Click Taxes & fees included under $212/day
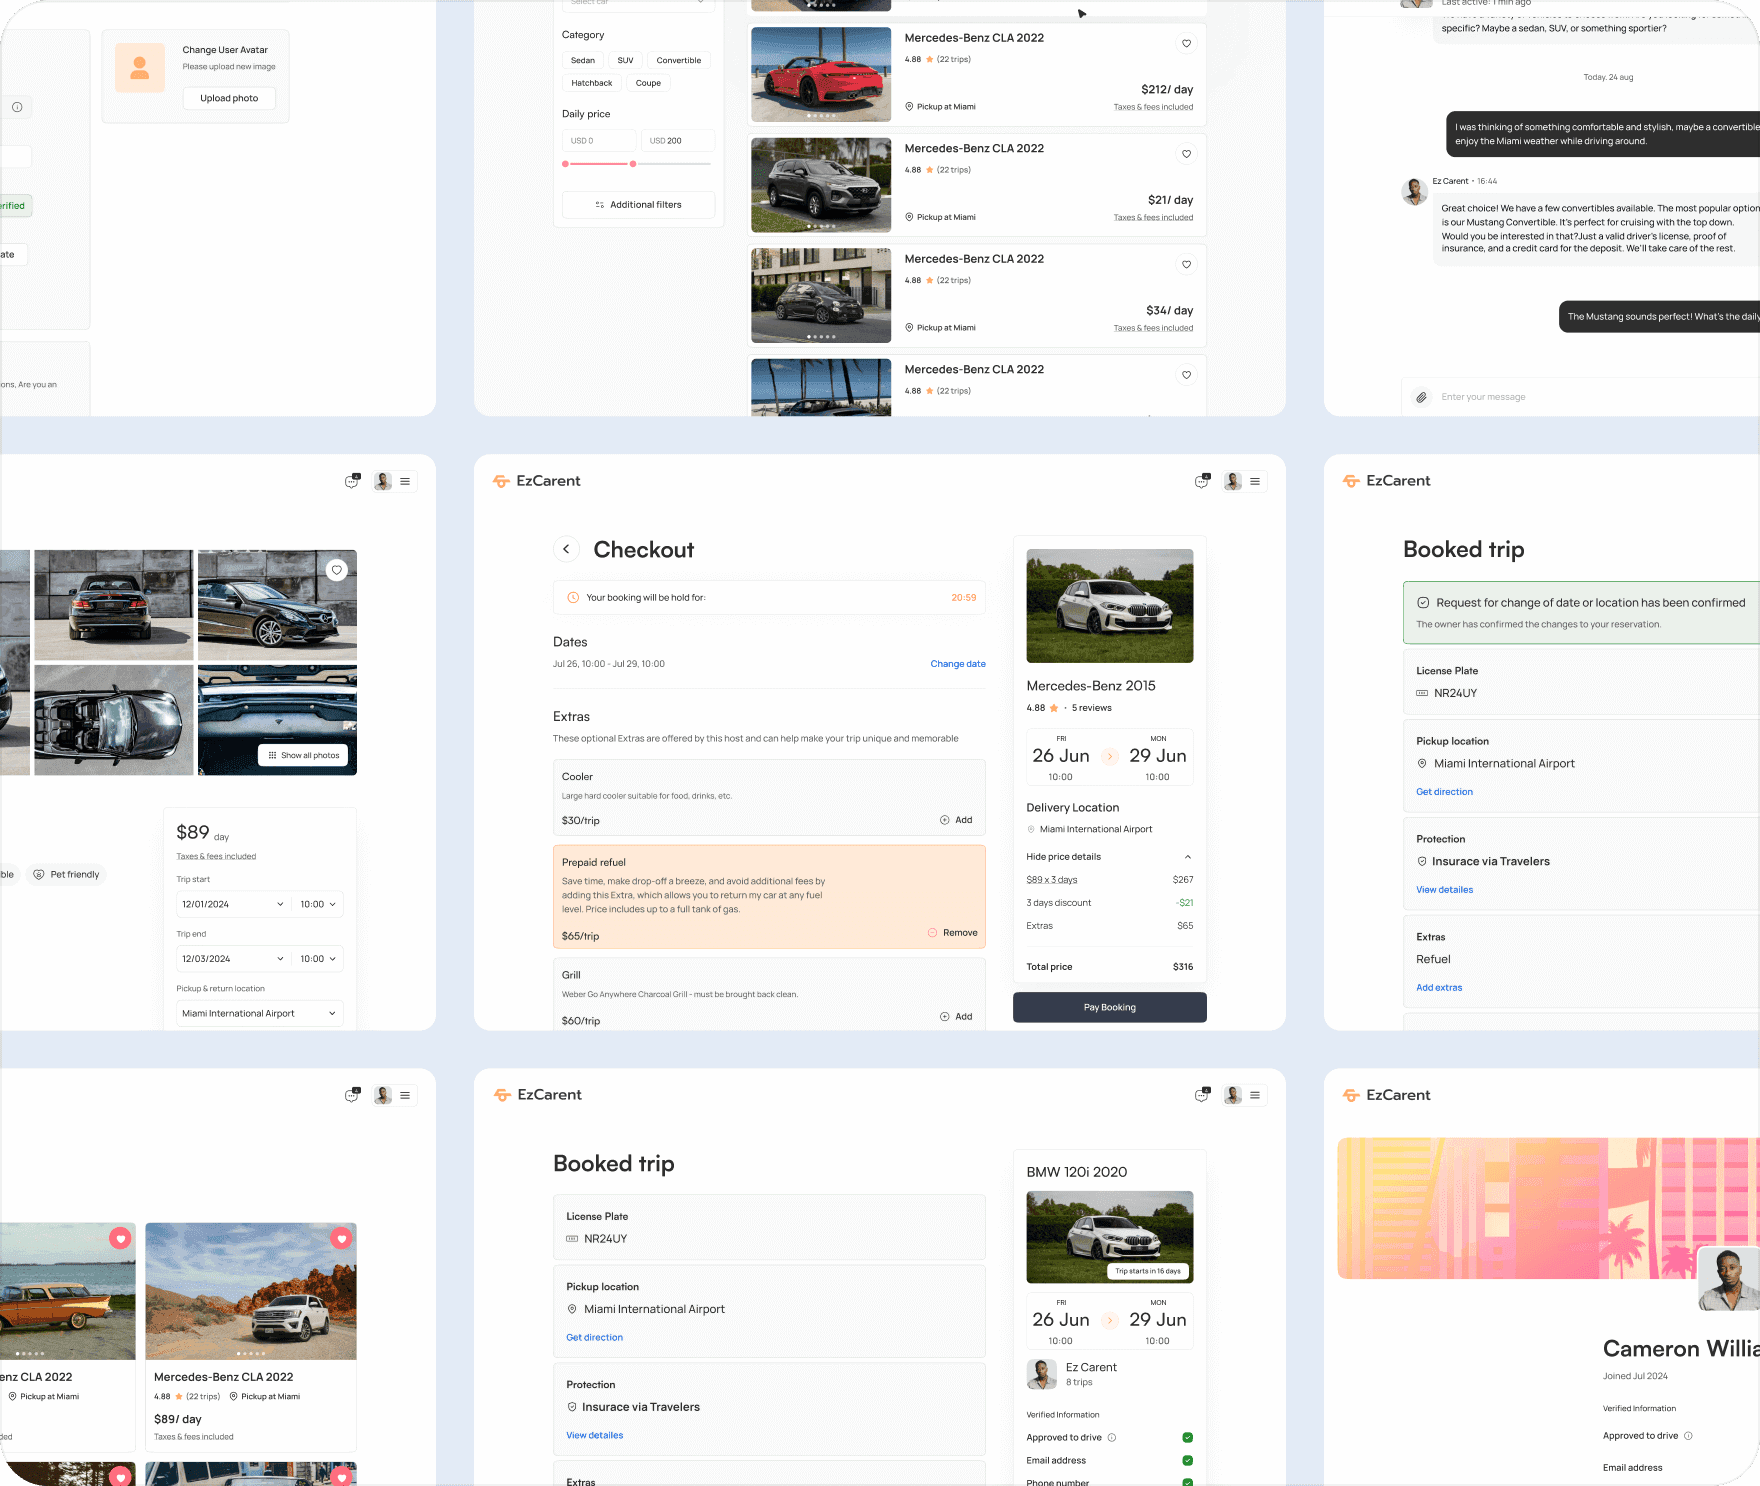The height and width of the screenshot is (1486, 1760). 1153,107
